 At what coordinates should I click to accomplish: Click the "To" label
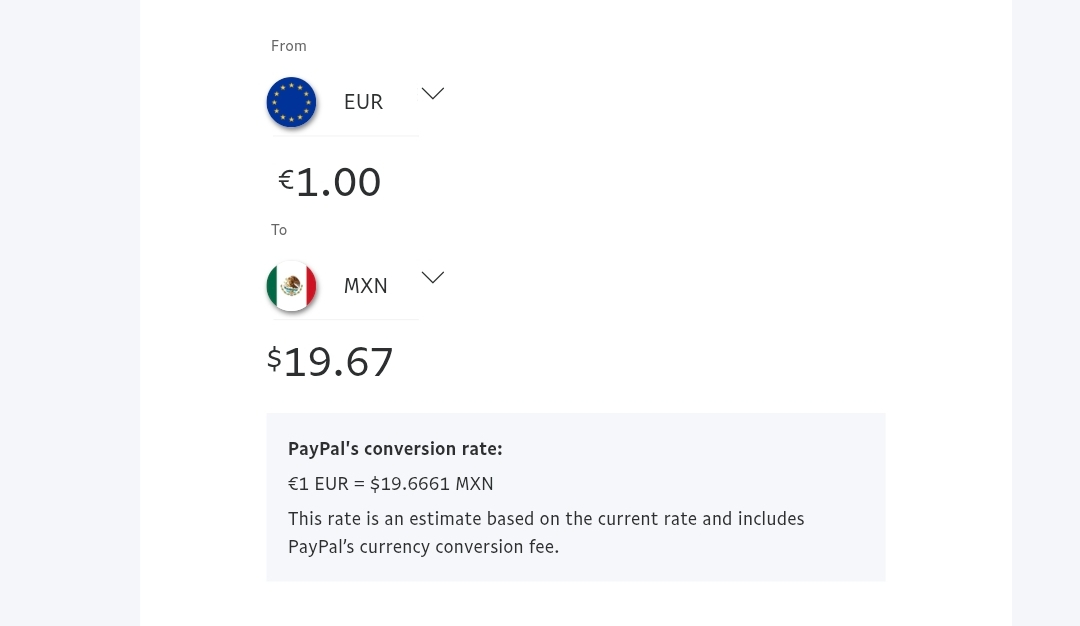(x=279, y=230)
